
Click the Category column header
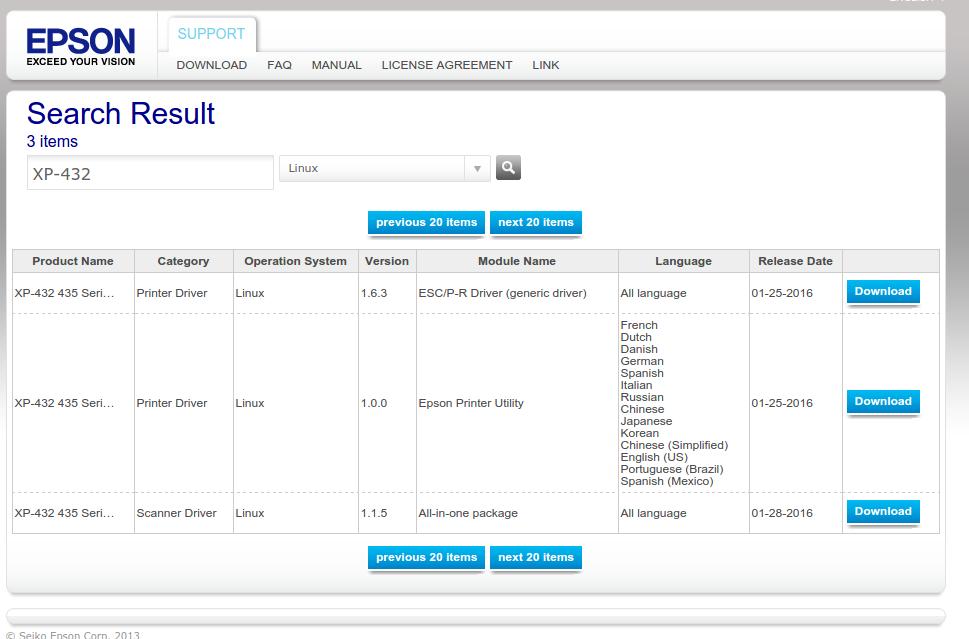coord(184,261)
